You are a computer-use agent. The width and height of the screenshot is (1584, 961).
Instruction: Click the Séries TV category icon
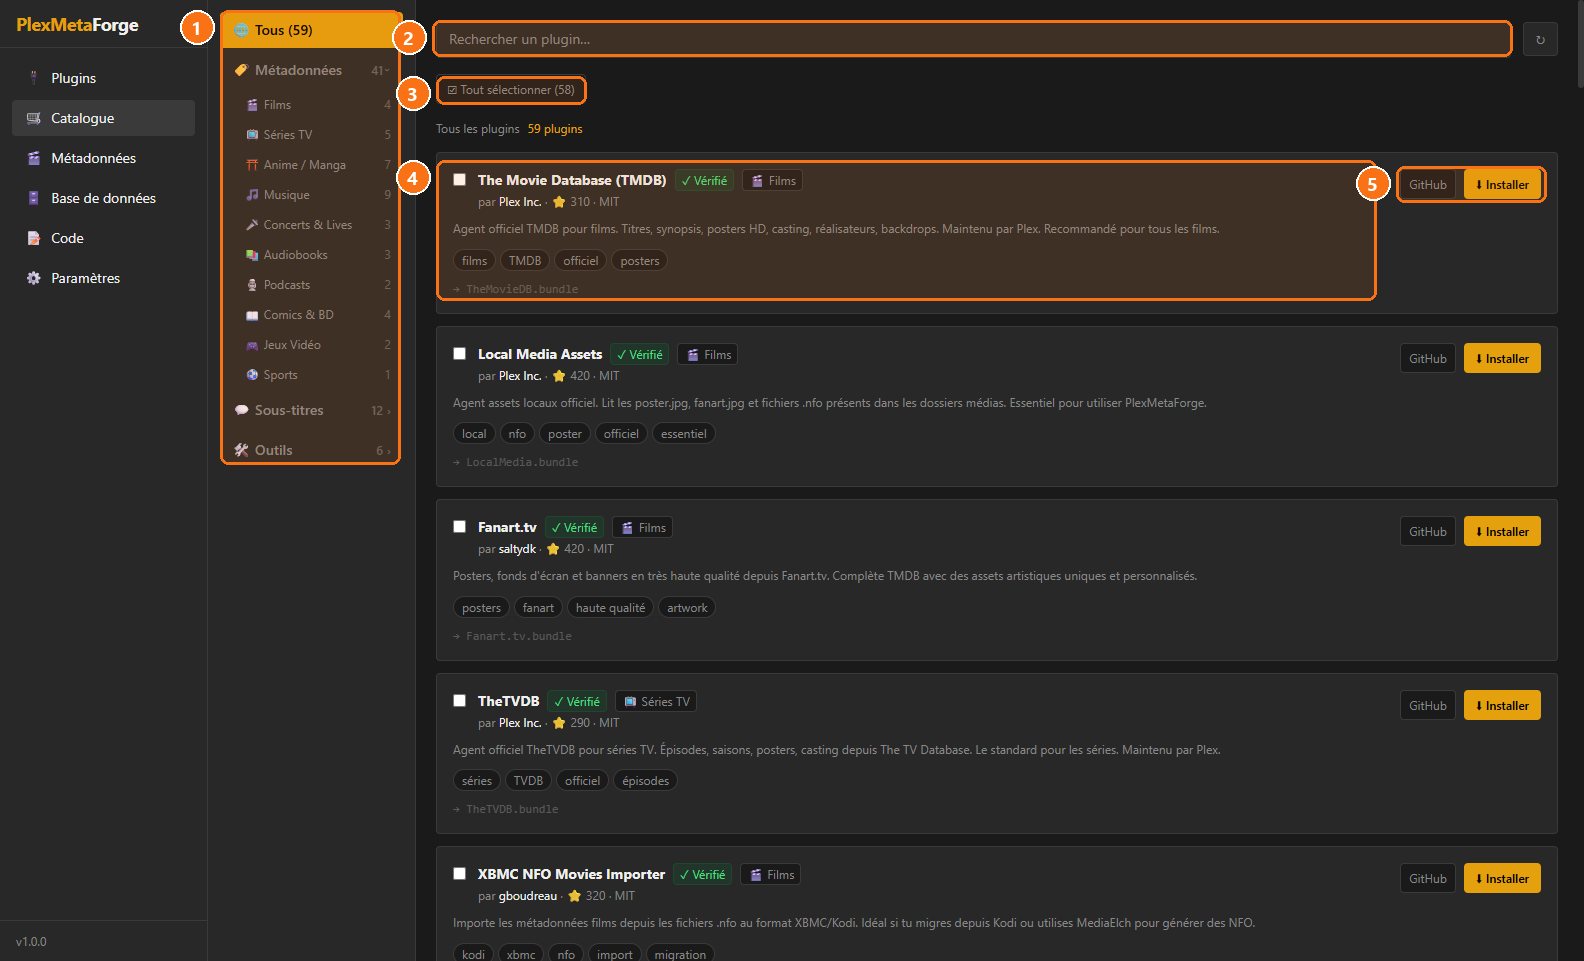(253, 135)
